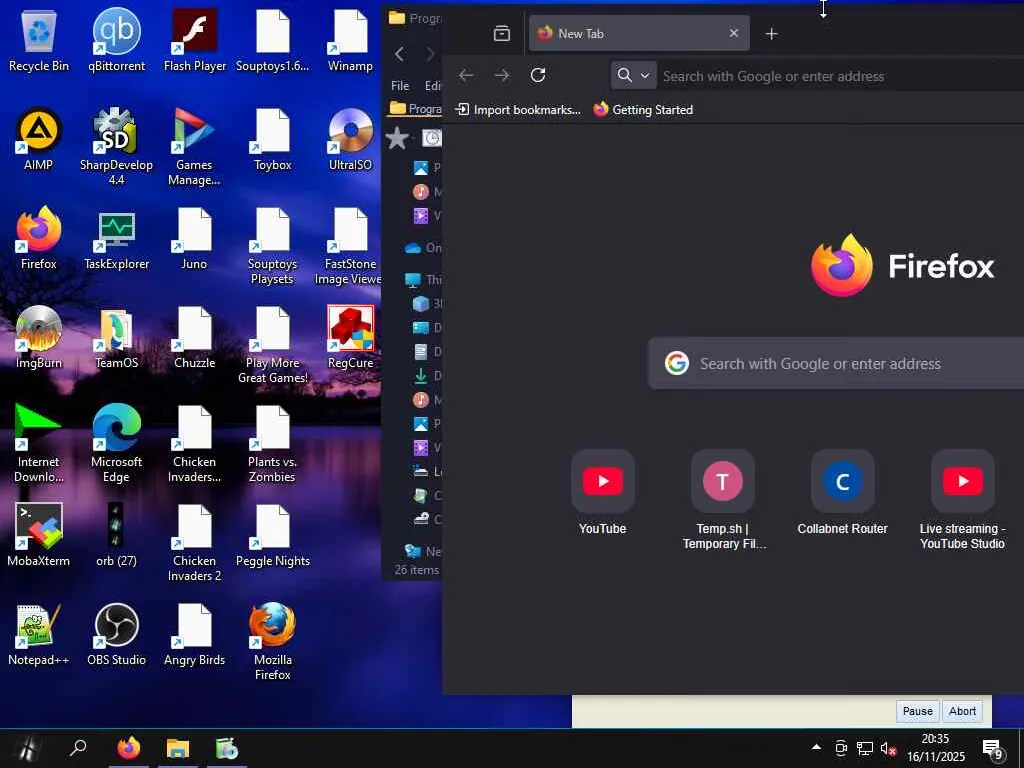Viewport: 1024px width, 768px height.
Task: Switch to Firefox on the taskbar
Action: tap(129, 748)
